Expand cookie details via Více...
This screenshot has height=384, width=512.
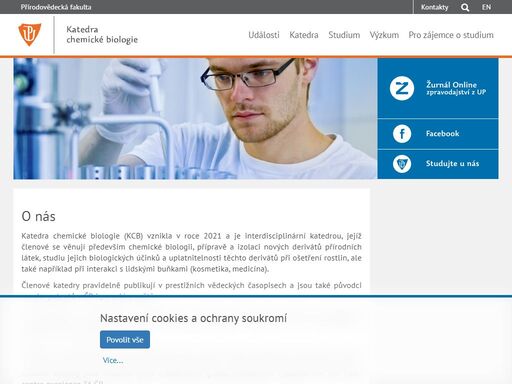coord(113,360)
